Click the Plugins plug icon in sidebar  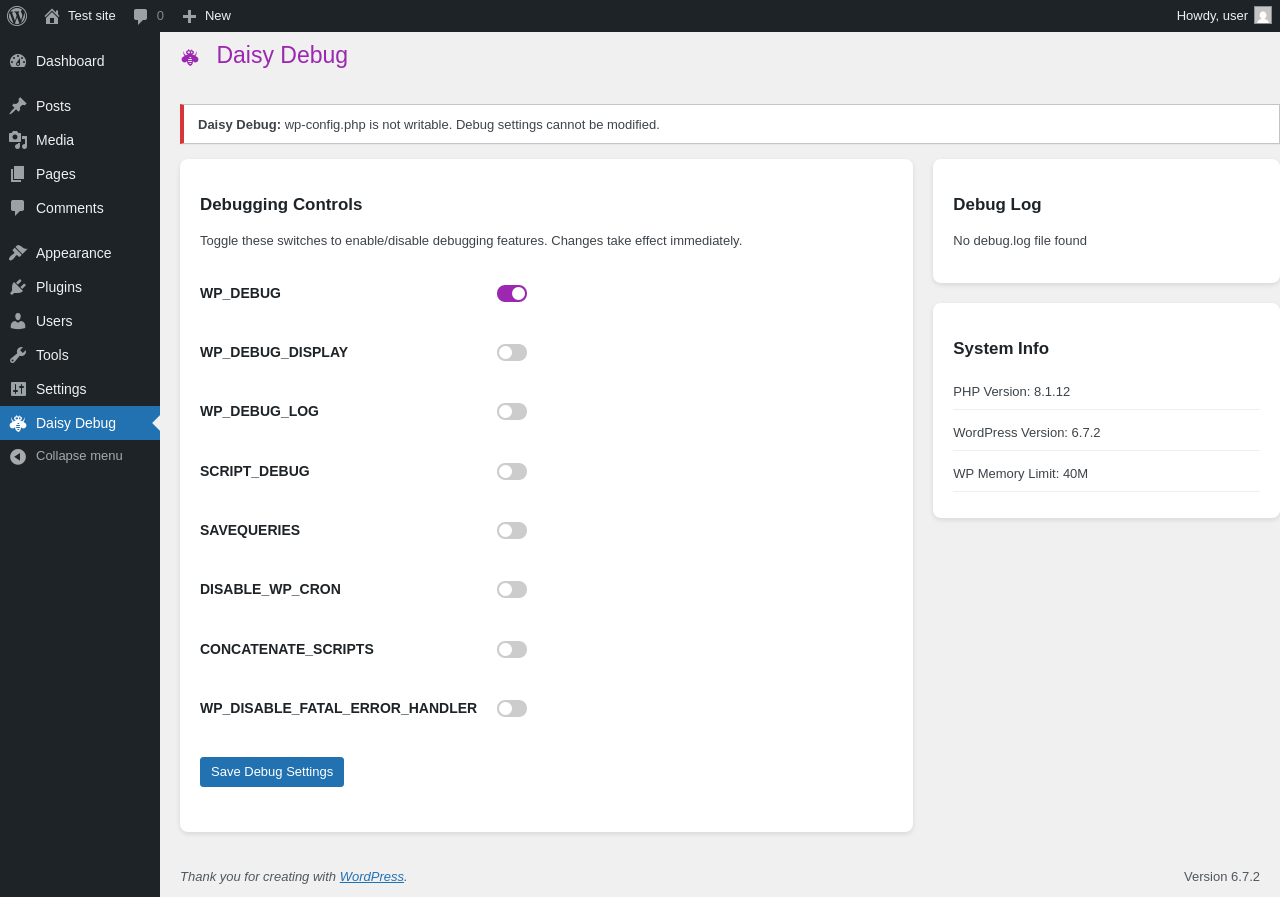pos(18,287)
